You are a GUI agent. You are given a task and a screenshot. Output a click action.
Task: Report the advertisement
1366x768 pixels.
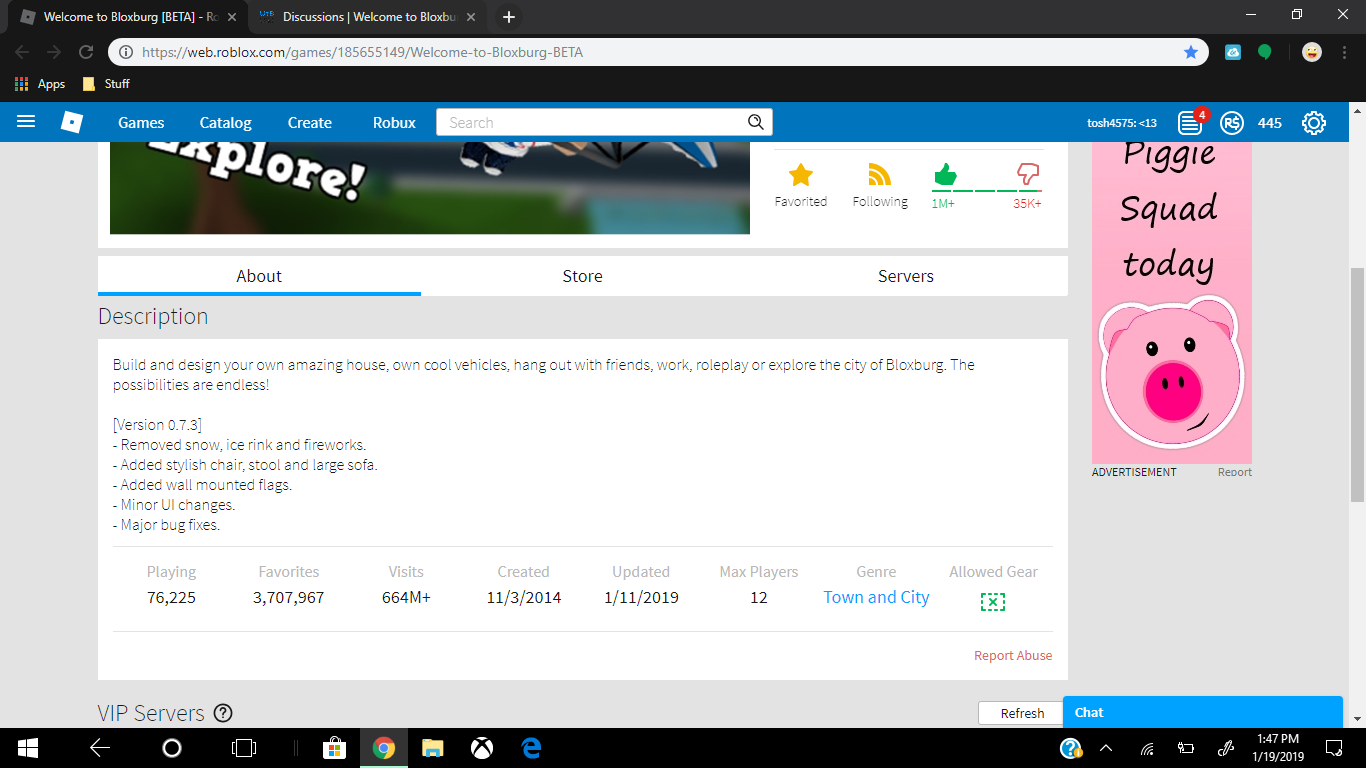(x=1235, y=472)
